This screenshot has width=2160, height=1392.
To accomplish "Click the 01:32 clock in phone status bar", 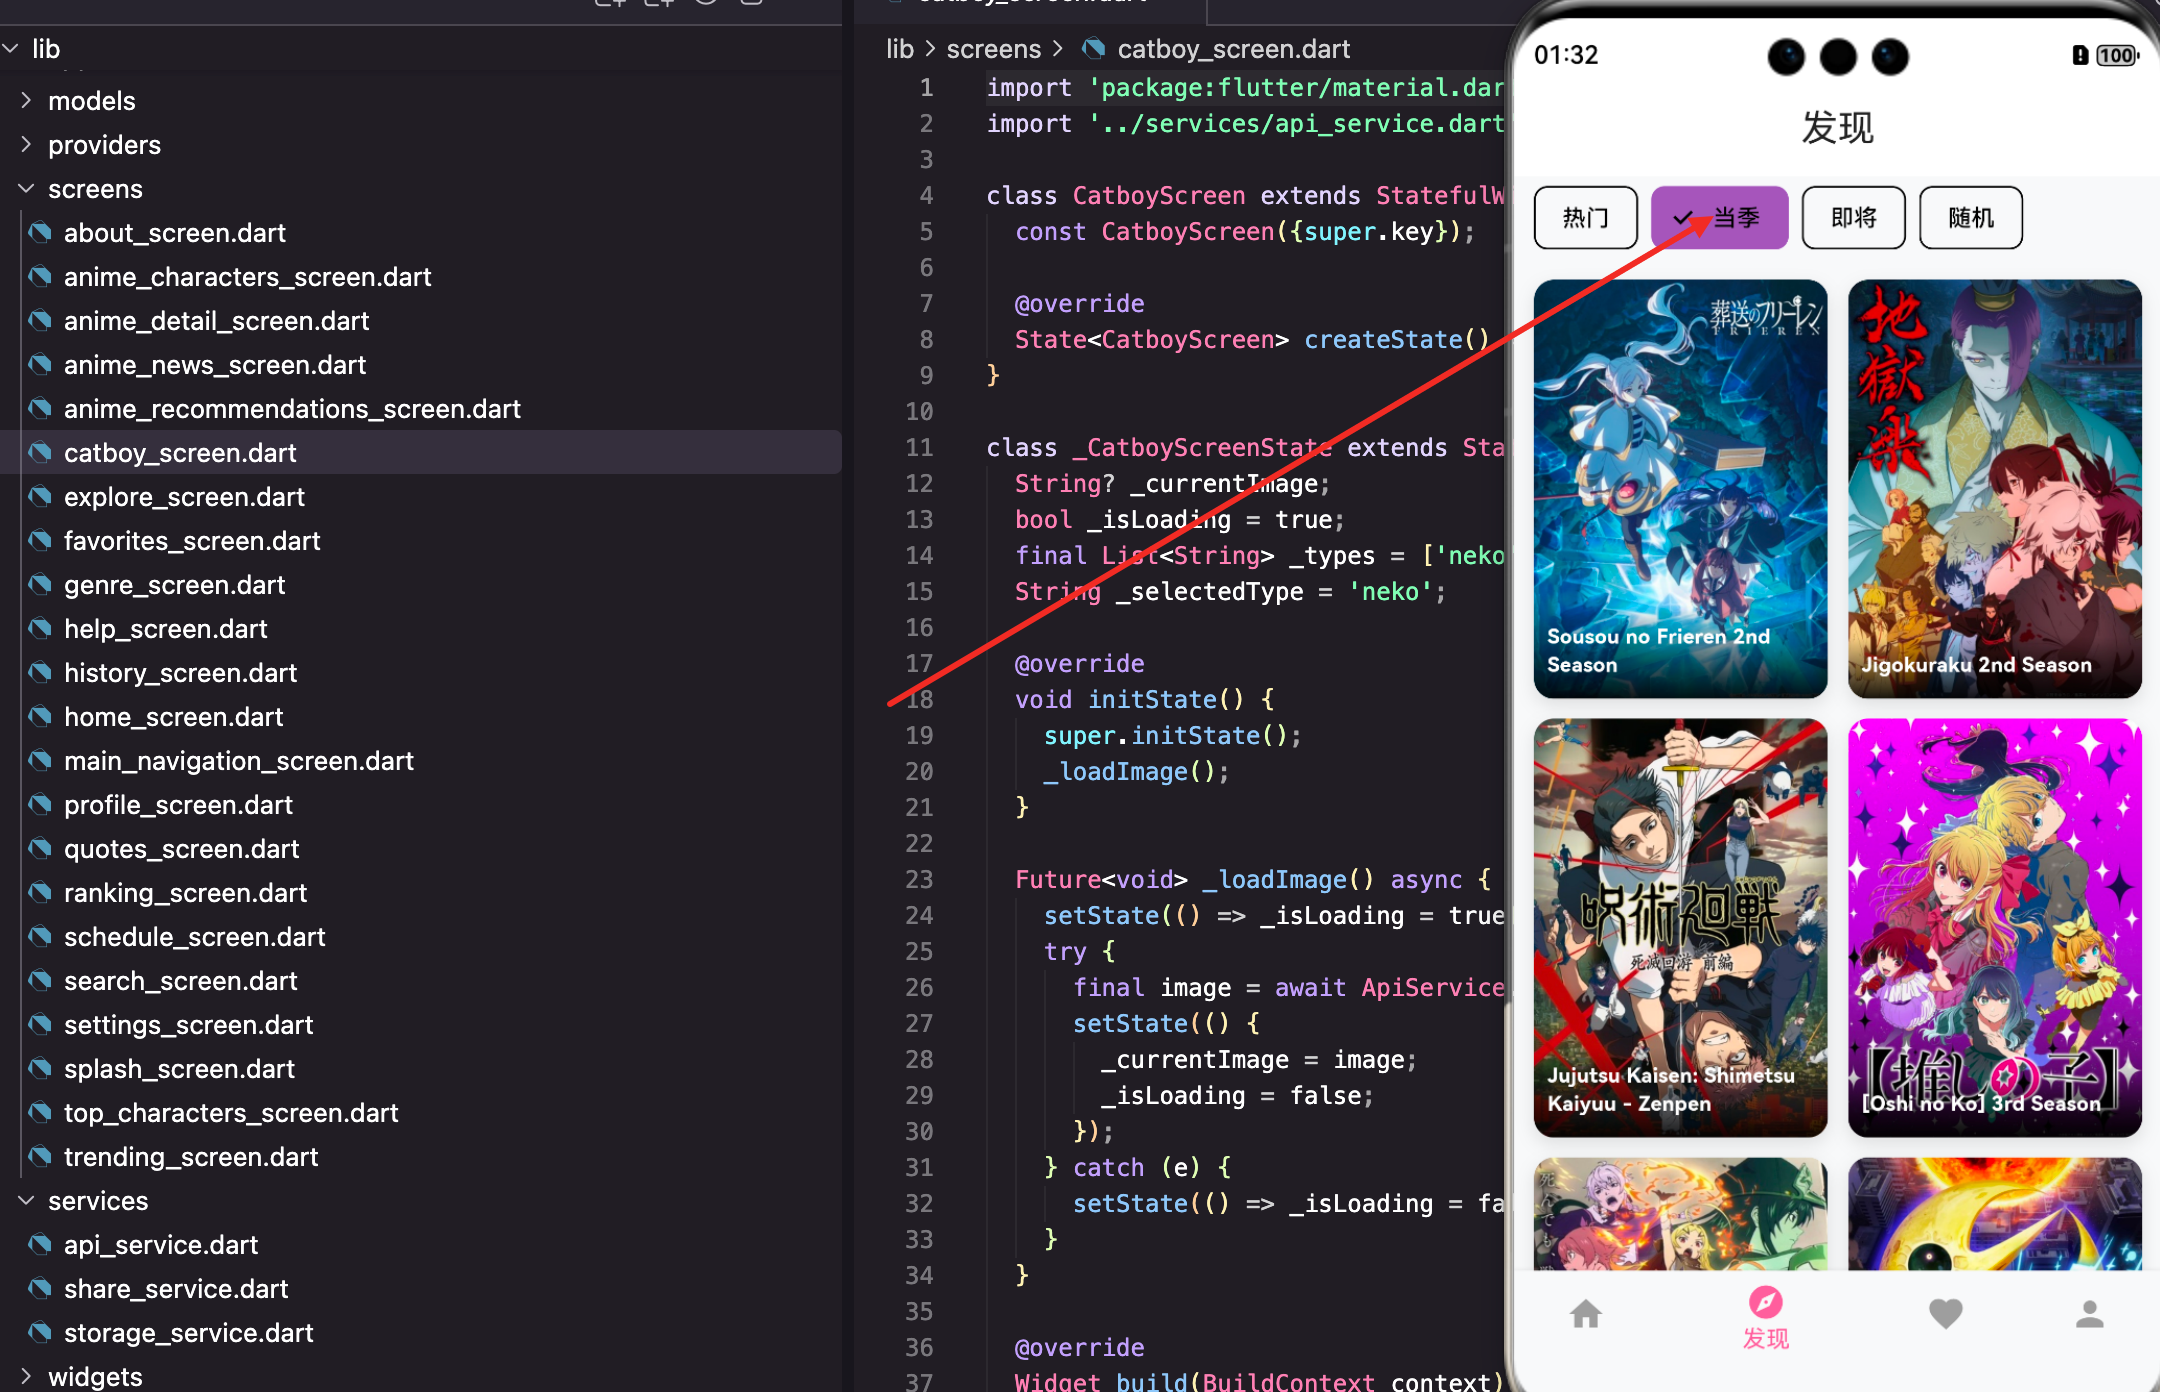I will point(1566,55).
